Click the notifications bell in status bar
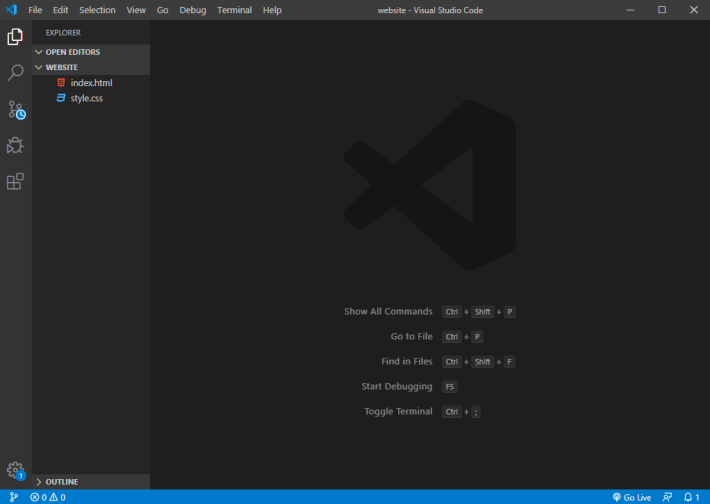 tap(691, 497)
